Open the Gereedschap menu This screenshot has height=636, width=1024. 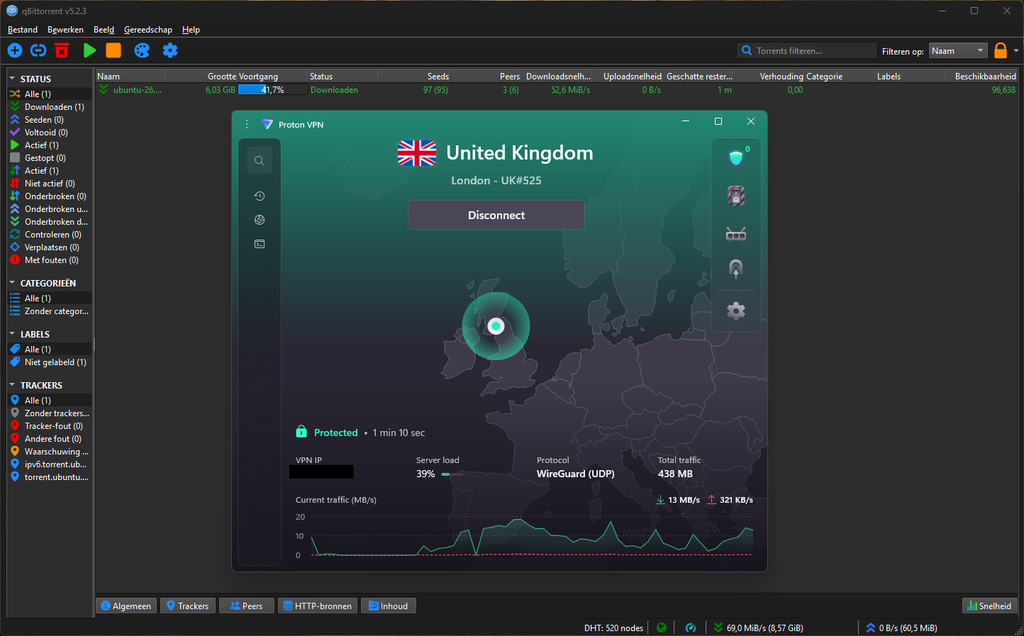coord(148,29)
